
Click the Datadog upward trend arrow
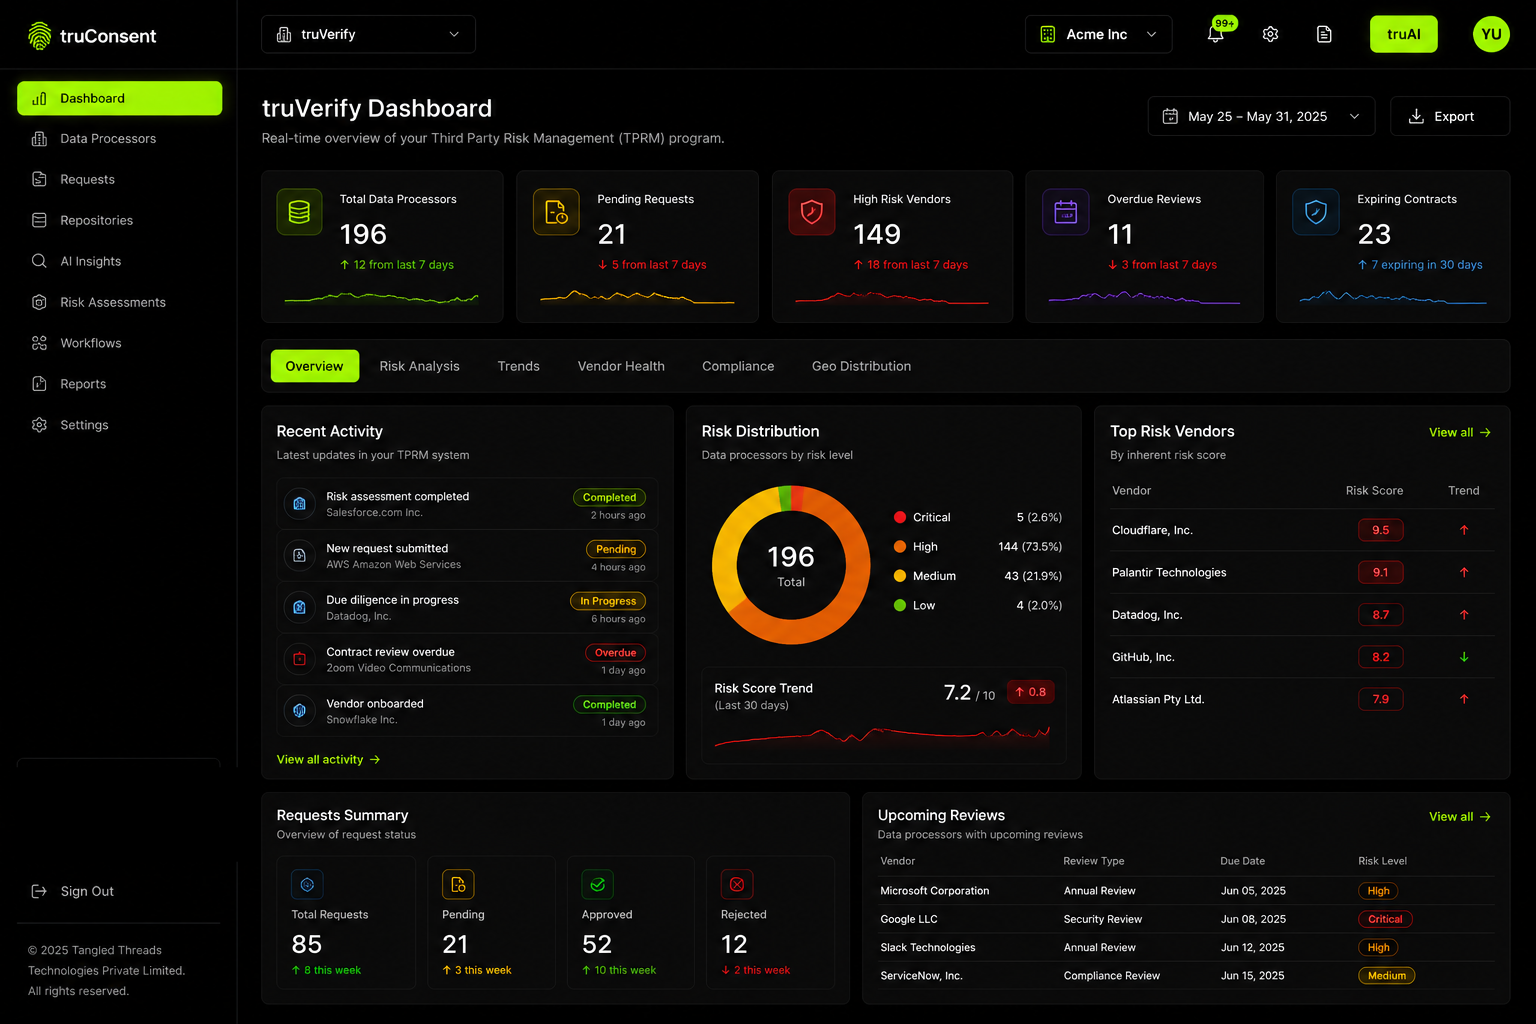(x=1464, y=615)
